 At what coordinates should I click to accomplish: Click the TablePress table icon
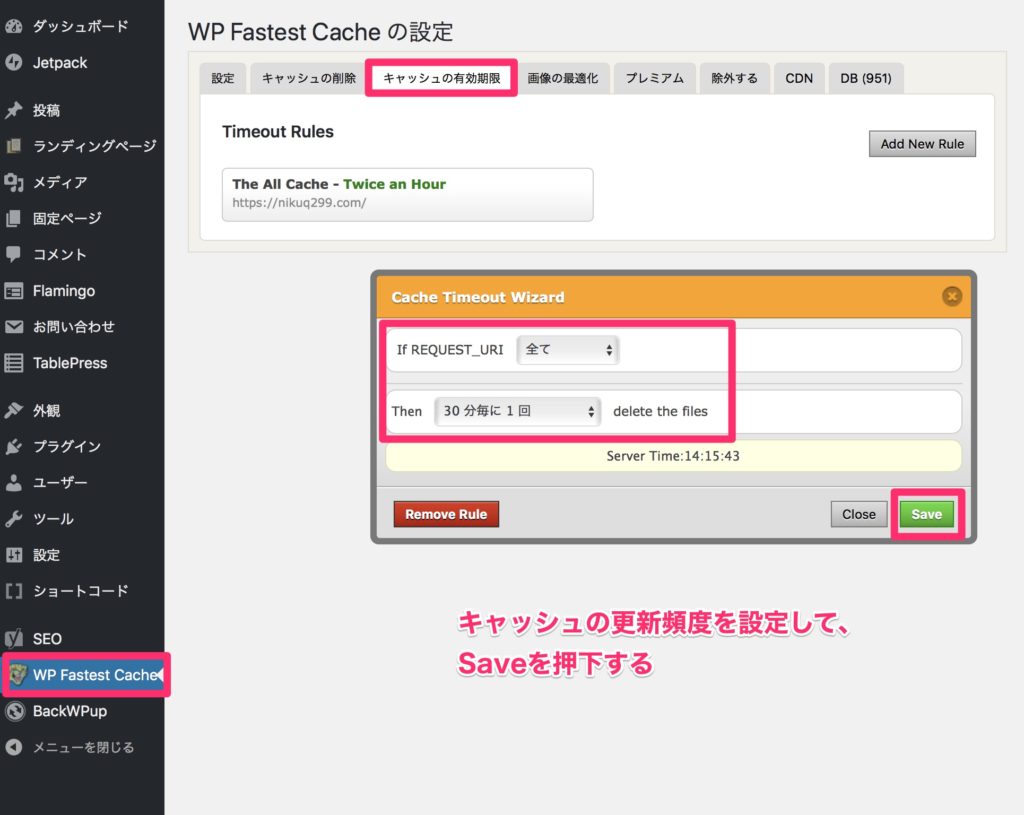click(x=14, y=363)
